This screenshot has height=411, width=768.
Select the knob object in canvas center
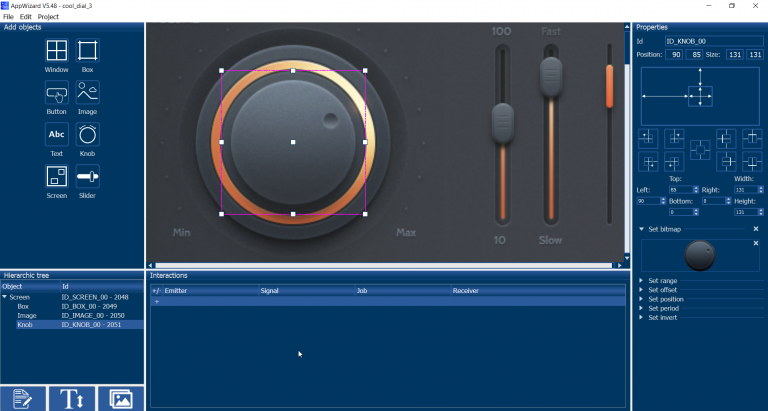293,142
